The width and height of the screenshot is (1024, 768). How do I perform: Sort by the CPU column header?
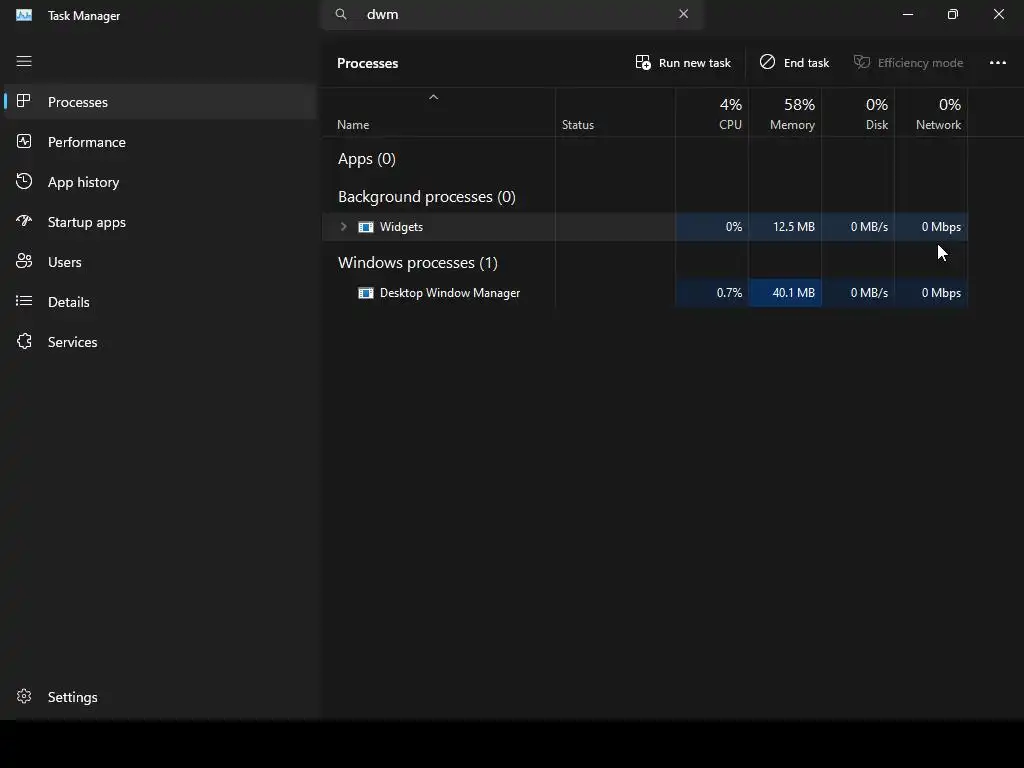click(712, 112)
